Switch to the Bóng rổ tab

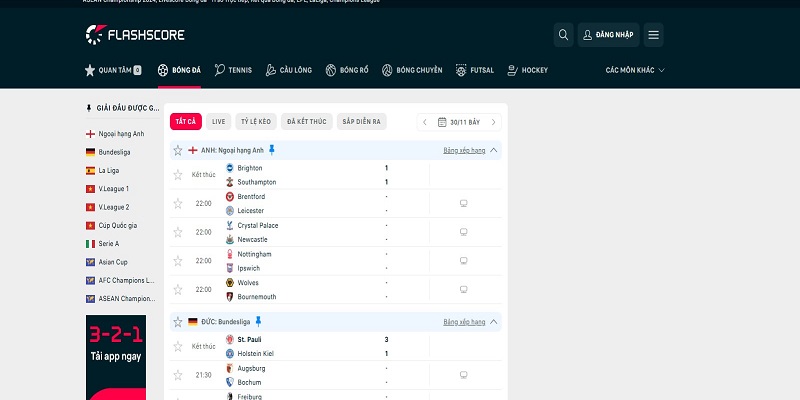click(347, 70)
